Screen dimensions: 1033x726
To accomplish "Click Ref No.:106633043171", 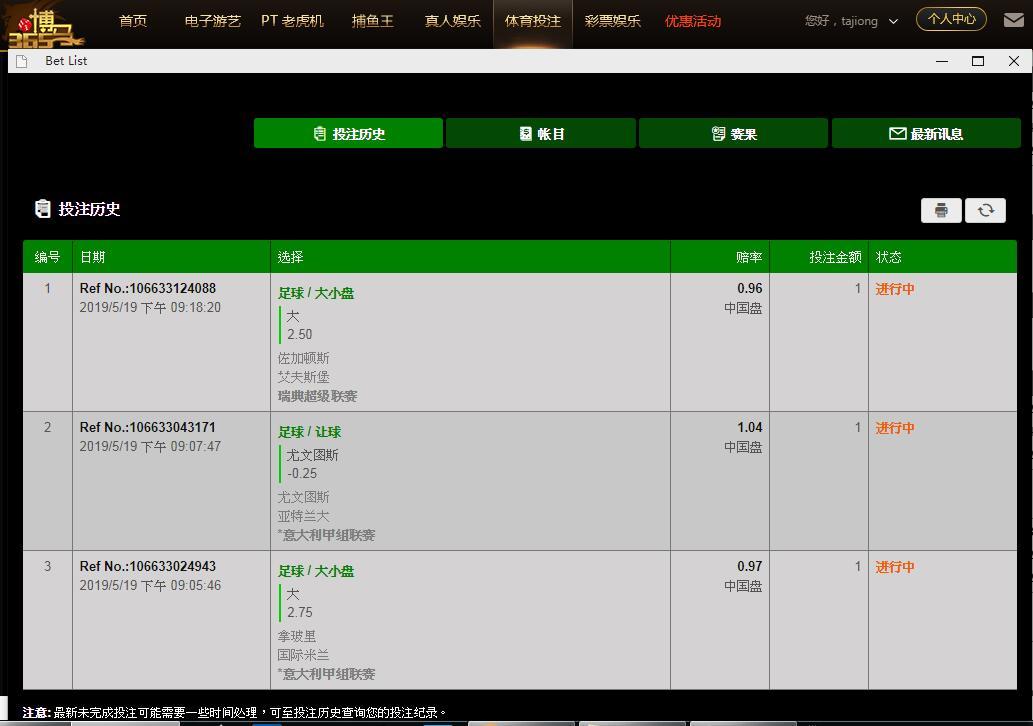I will point(148,428).
